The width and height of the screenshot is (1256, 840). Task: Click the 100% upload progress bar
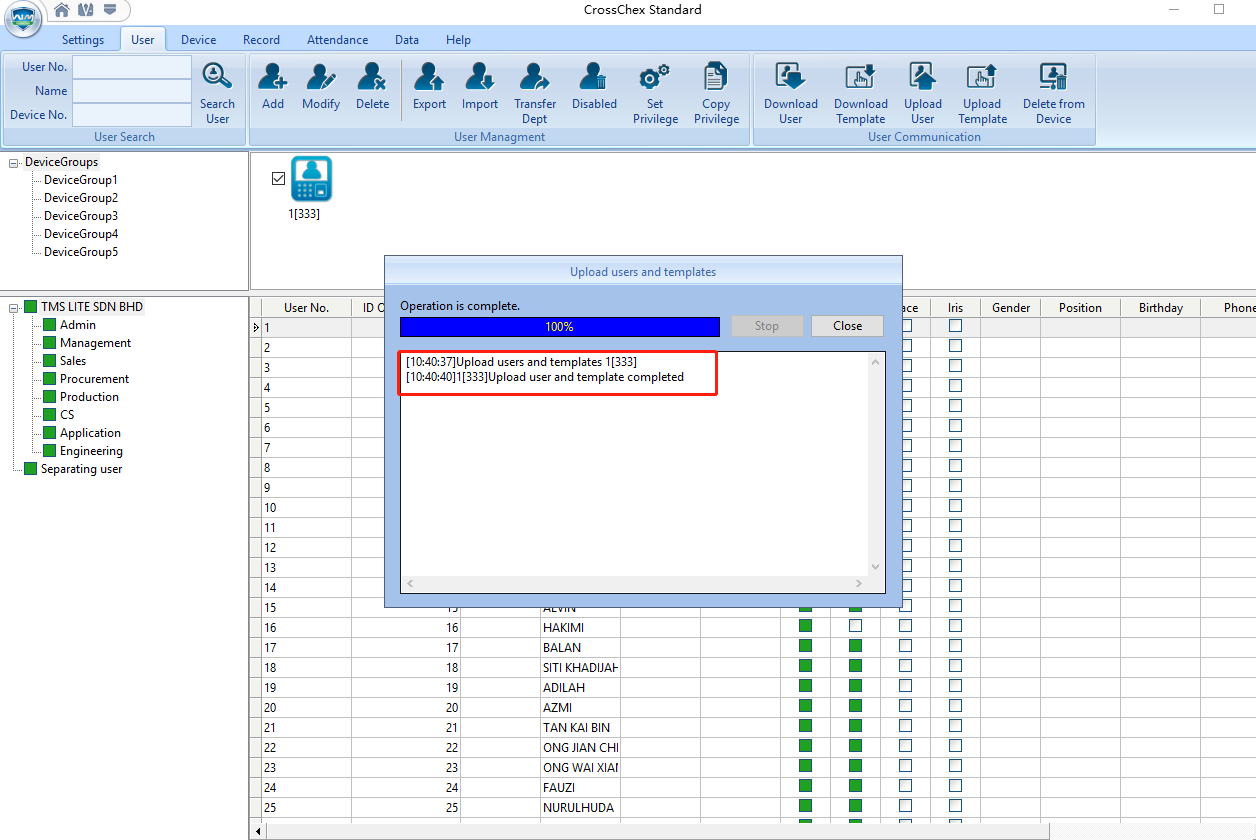point(559,327)
